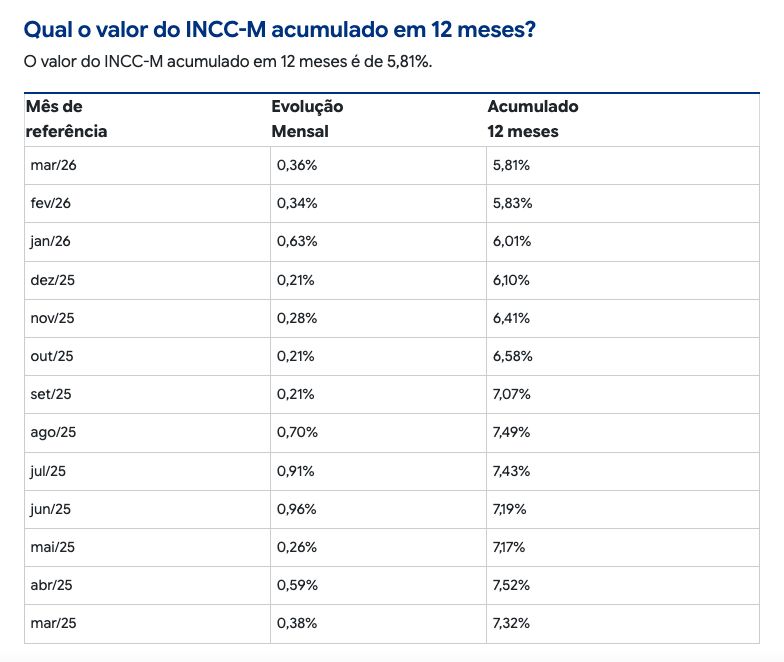Select the abr/25 month cell

[x=53, y=585]
